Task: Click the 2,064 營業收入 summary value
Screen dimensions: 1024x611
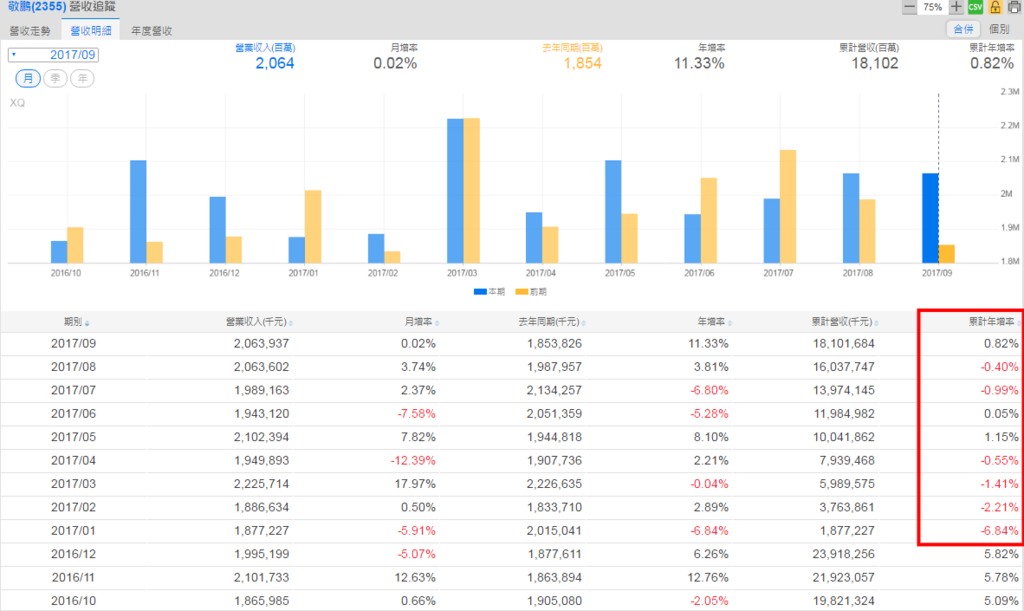Action: coord(275,63)
